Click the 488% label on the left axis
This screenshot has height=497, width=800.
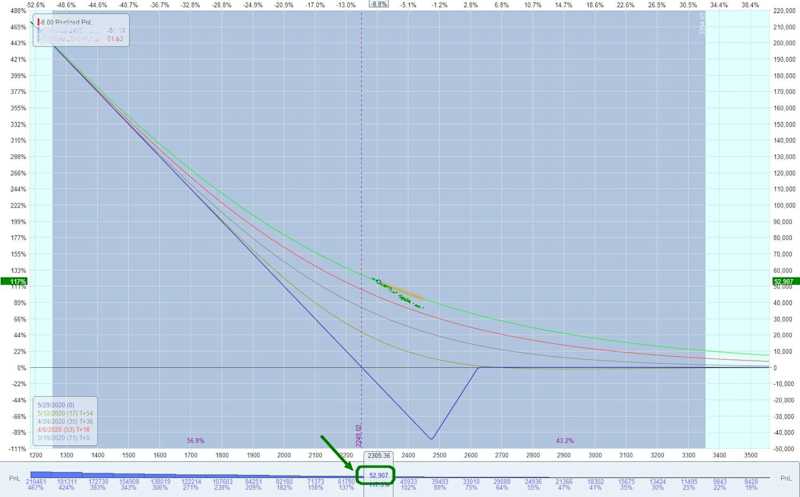18,11
